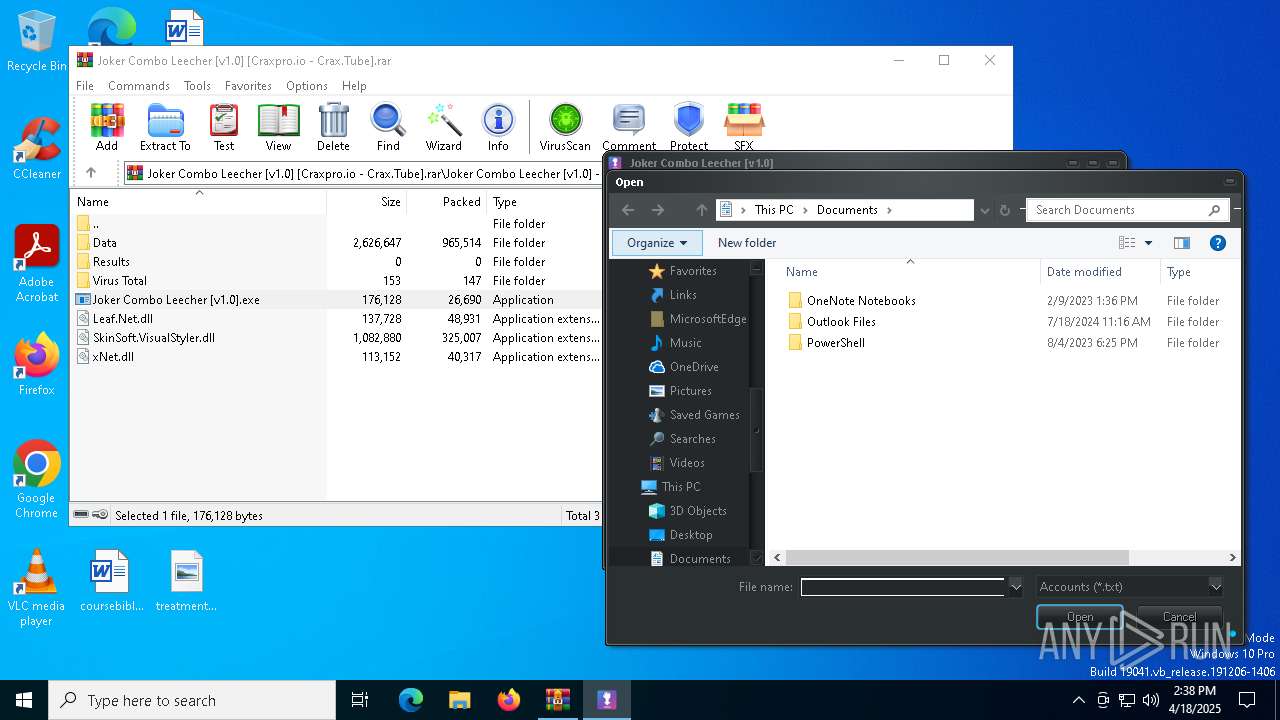Open the View tool in WinRAR toolbar
1280x720 pixels.
[278, 127]
